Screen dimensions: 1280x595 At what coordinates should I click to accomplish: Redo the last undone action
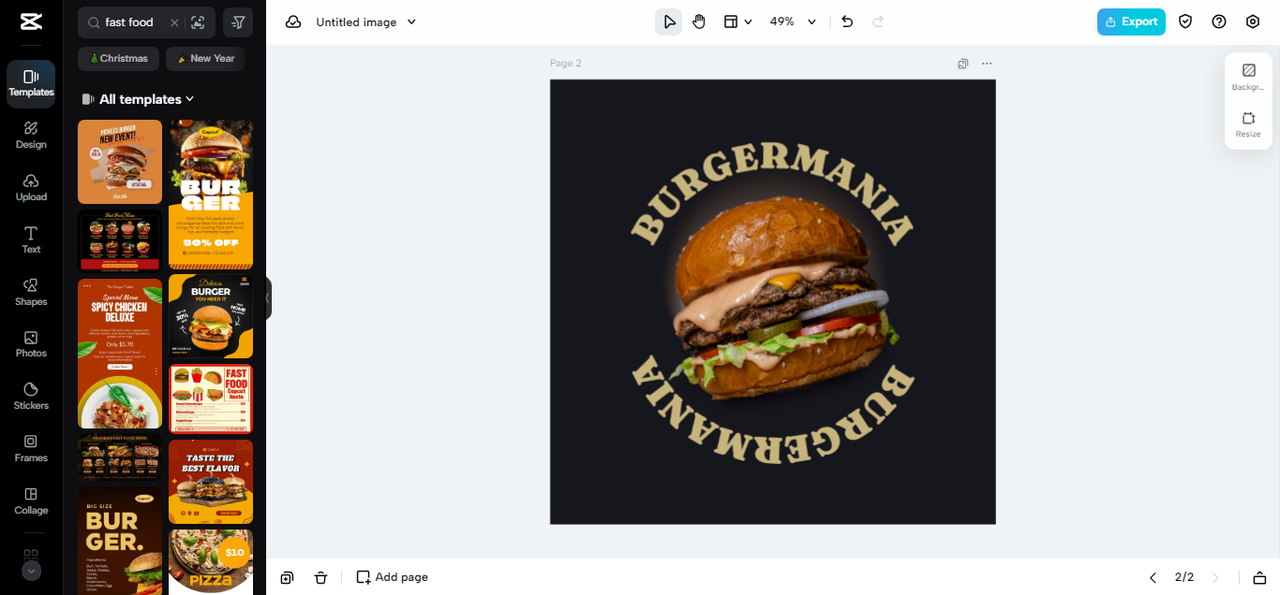coord(878,22)
